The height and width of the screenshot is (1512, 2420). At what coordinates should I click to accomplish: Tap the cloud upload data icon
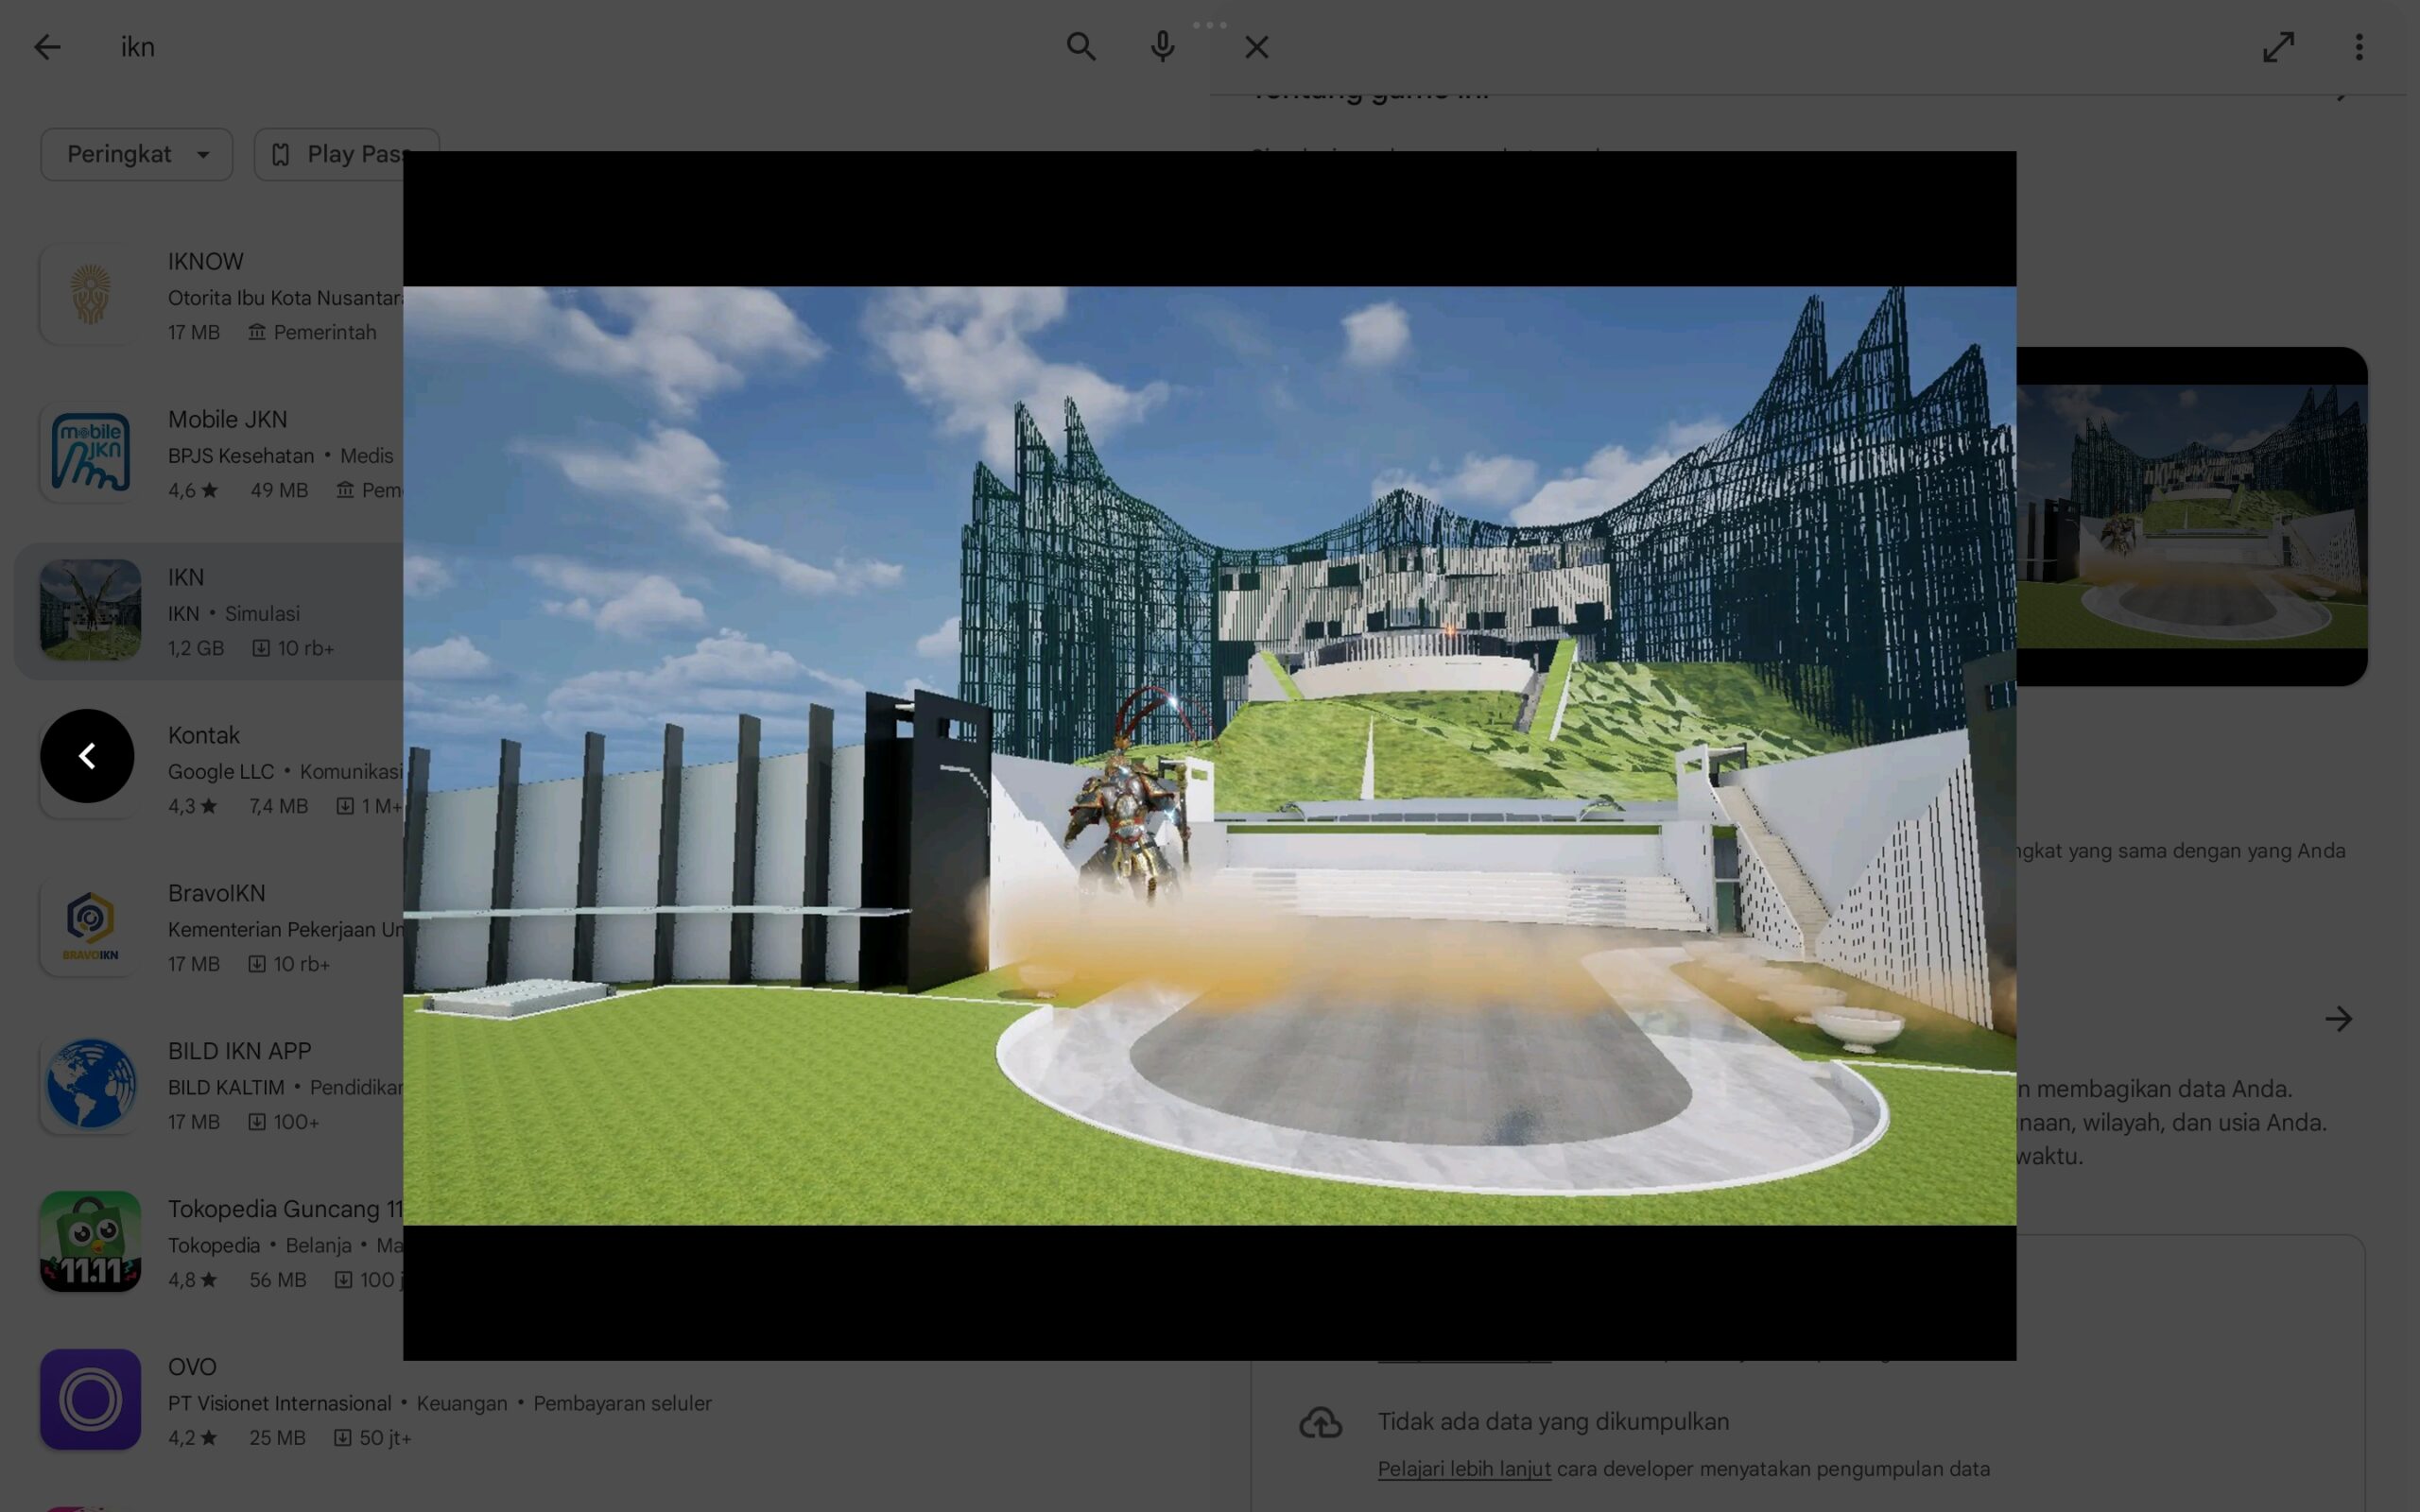click(1320, 1422)
